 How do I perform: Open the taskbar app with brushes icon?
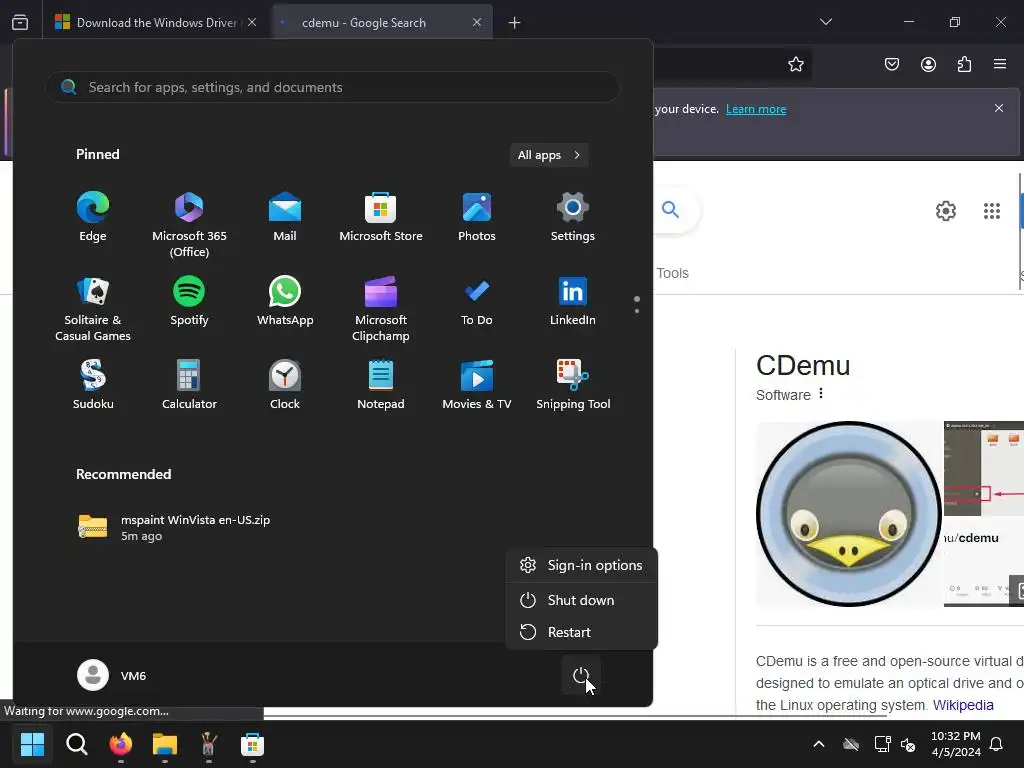click(x=208, y=744)
